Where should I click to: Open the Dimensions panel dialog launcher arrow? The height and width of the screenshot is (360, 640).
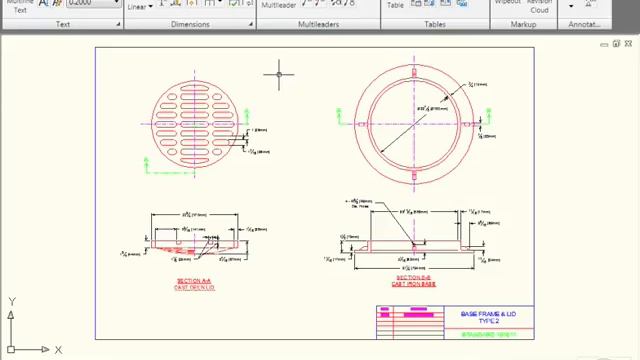(251, 24)
